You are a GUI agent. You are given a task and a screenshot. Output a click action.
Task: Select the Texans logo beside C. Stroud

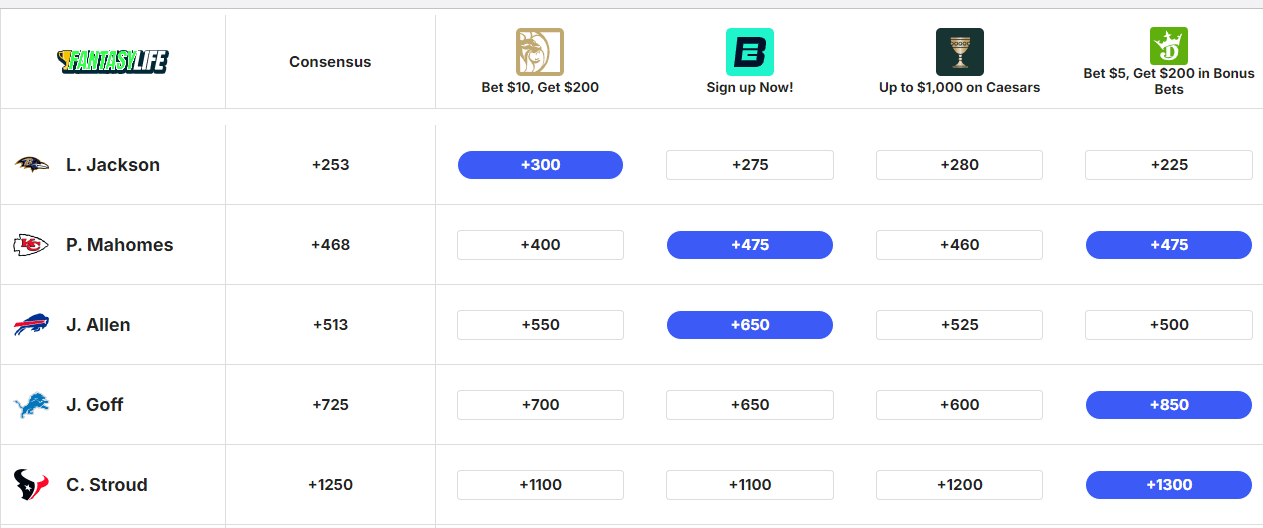[x=31, y=485]
